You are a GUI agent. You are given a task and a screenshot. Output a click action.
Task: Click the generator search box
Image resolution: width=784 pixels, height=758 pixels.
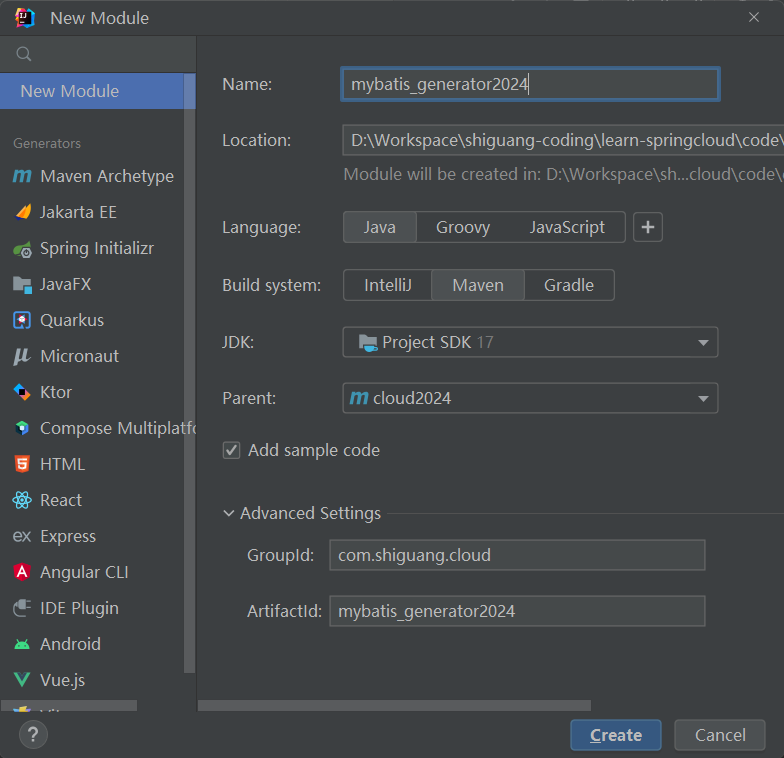point(98,54)
